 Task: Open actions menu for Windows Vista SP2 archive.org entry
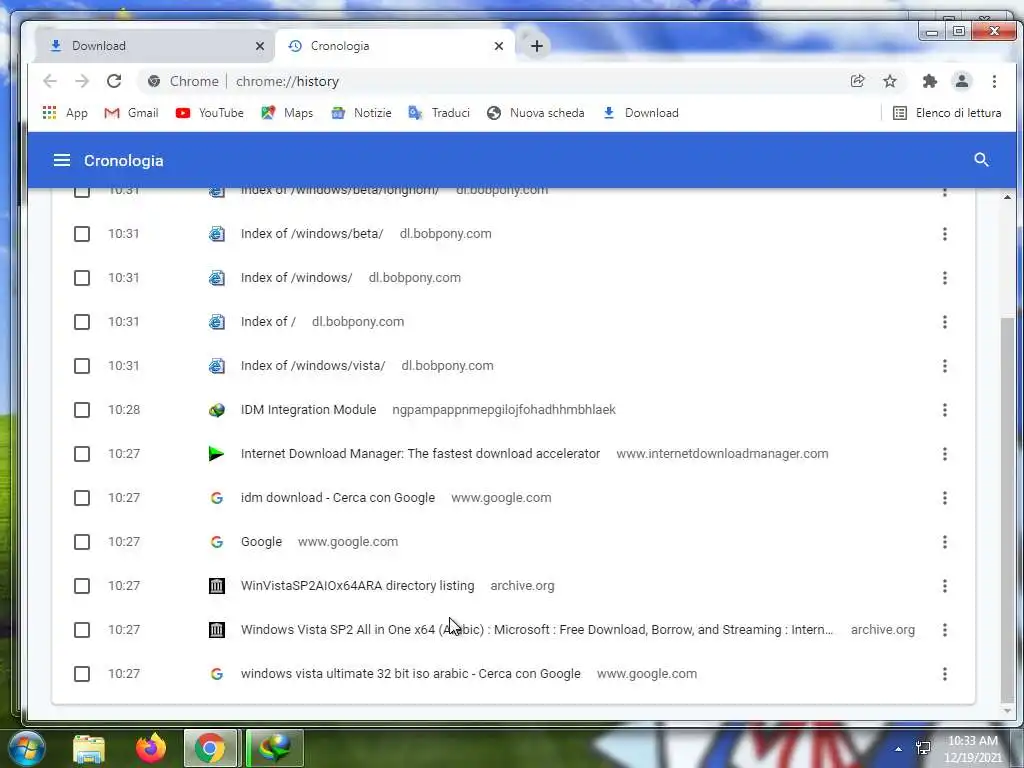(x=944, y=630)
